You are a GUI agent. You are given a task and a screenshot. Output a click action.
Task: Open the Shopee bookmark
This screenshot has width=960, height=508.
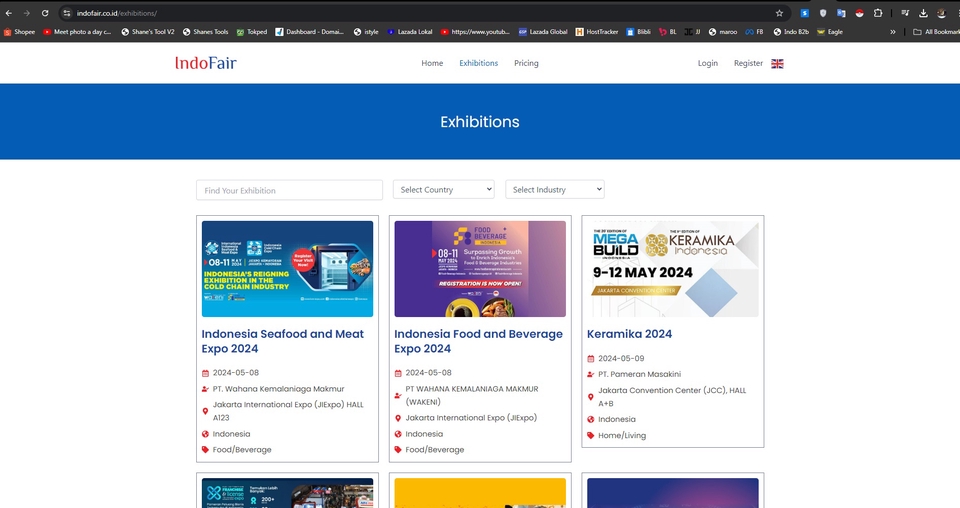(19, 32)
